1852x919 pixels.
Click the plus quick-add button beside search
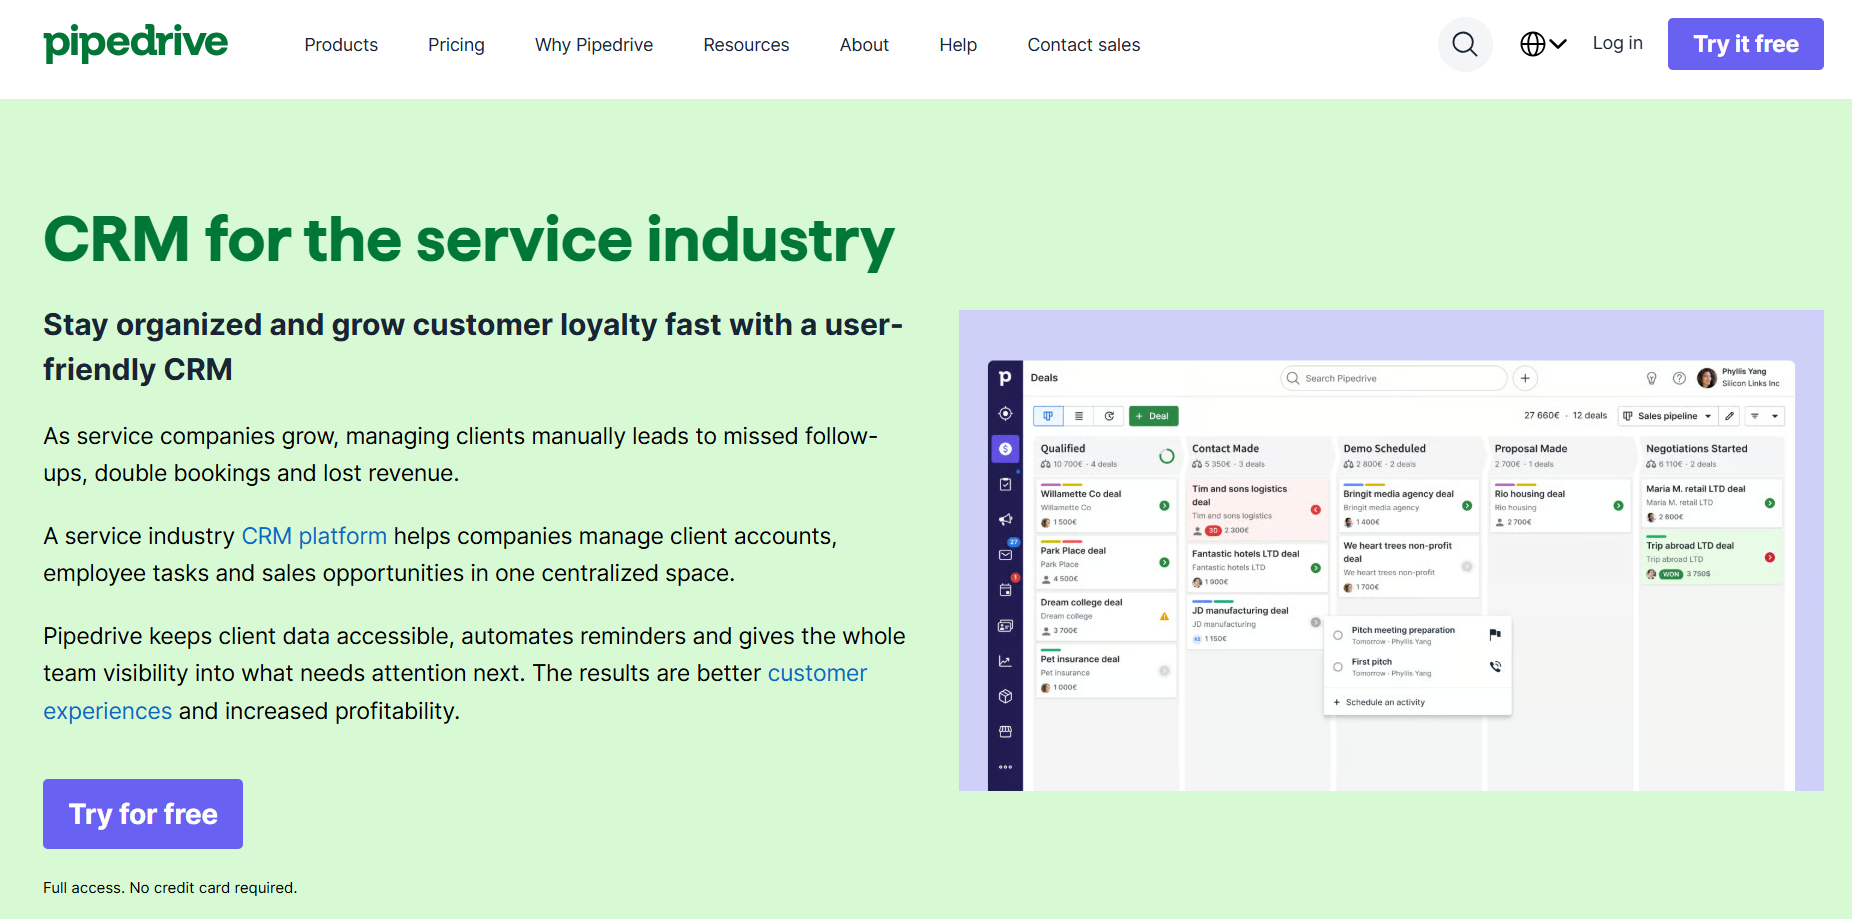coord(1525,378)
